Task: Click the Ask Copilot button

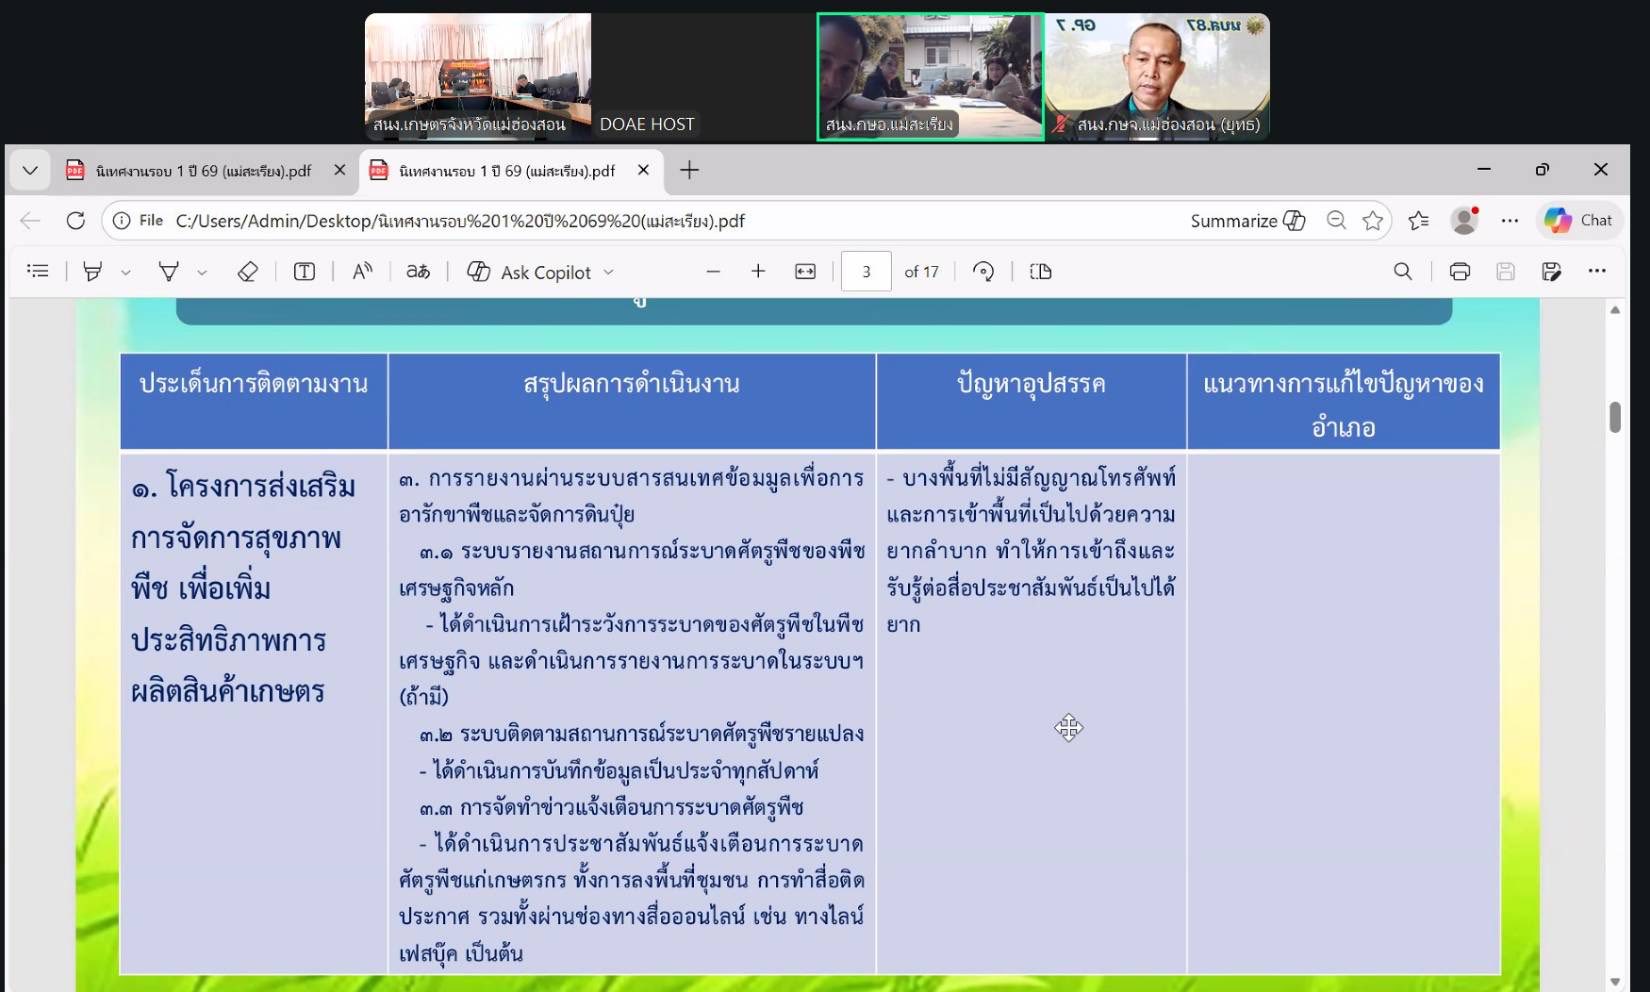Action: [541, 272]
